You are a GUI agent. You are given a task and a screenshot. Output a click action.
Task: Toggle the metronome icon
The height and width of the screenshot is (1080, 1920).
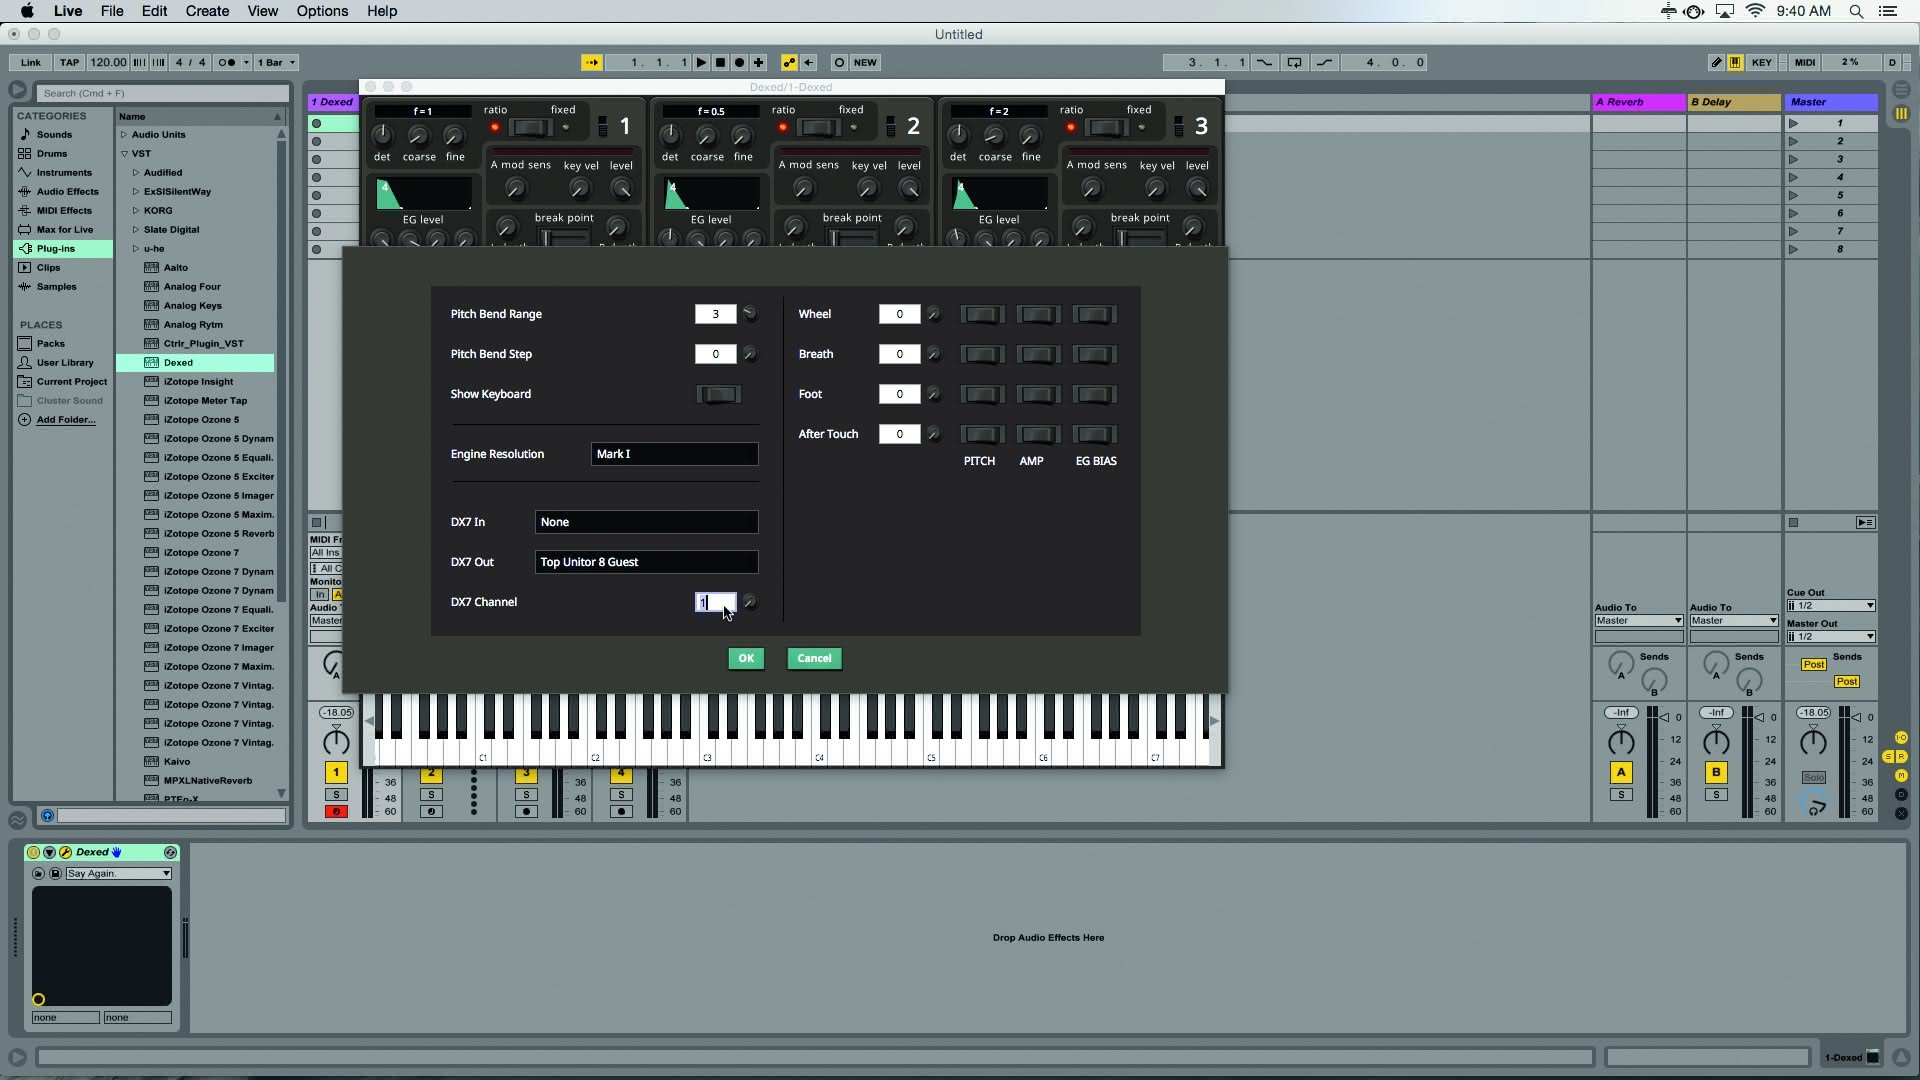pyautogui.click(x=228, y=62)
